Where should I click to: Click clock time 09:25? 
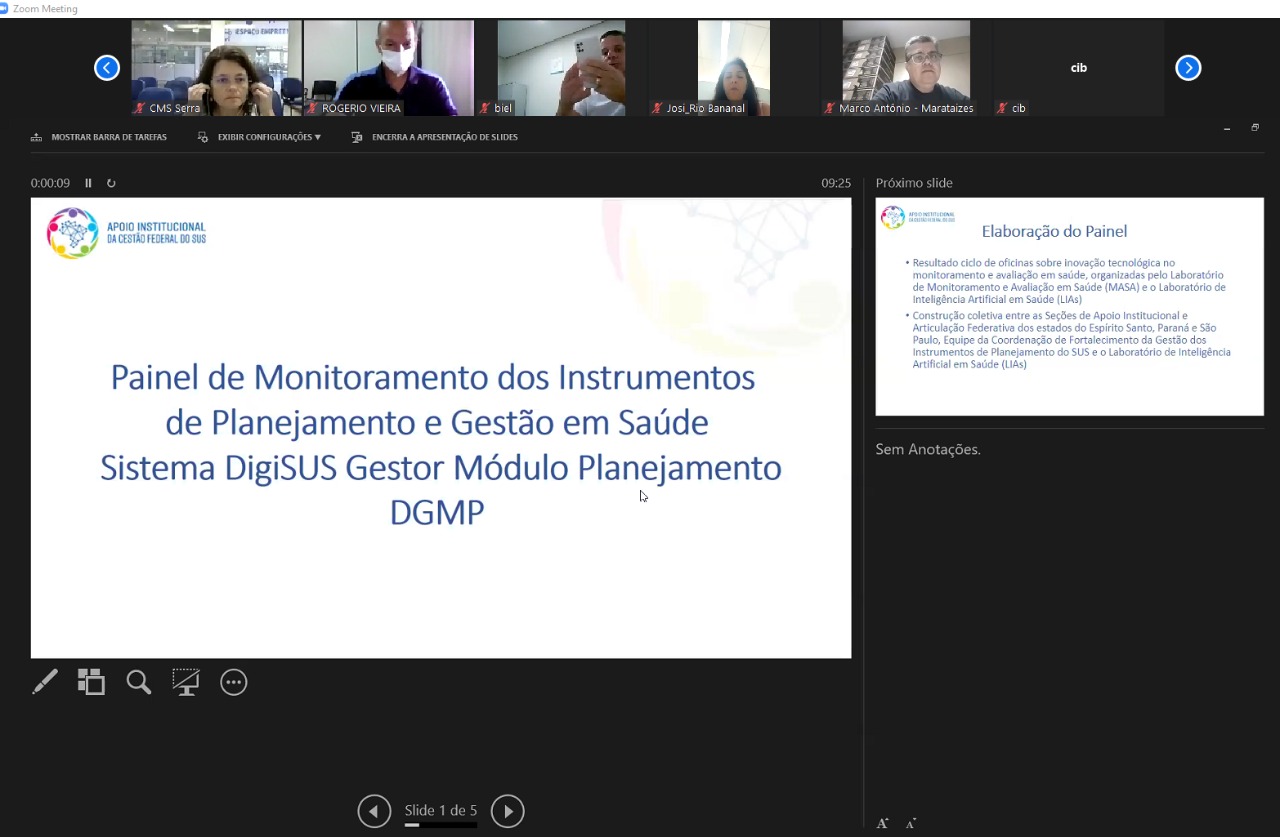pyautogui.click(x=836, y=183)
